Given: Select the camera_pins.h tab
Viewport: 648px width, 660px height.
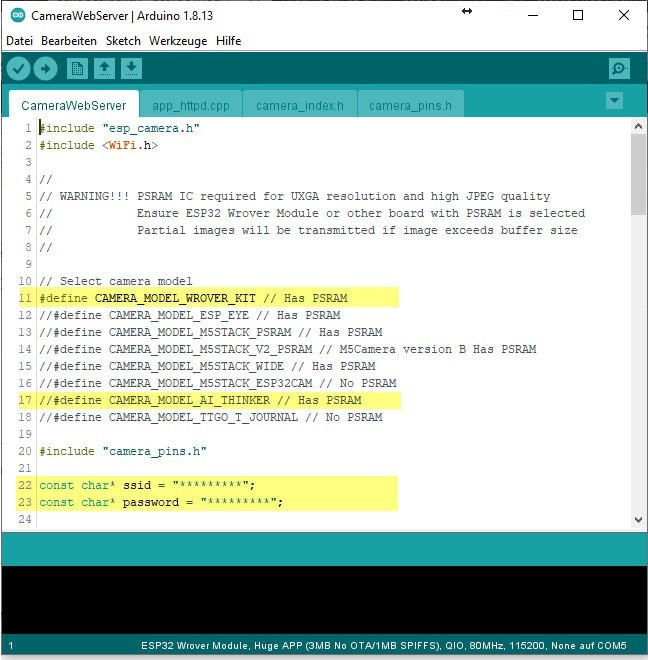Looking at the screenshot, I should (409, 105).
